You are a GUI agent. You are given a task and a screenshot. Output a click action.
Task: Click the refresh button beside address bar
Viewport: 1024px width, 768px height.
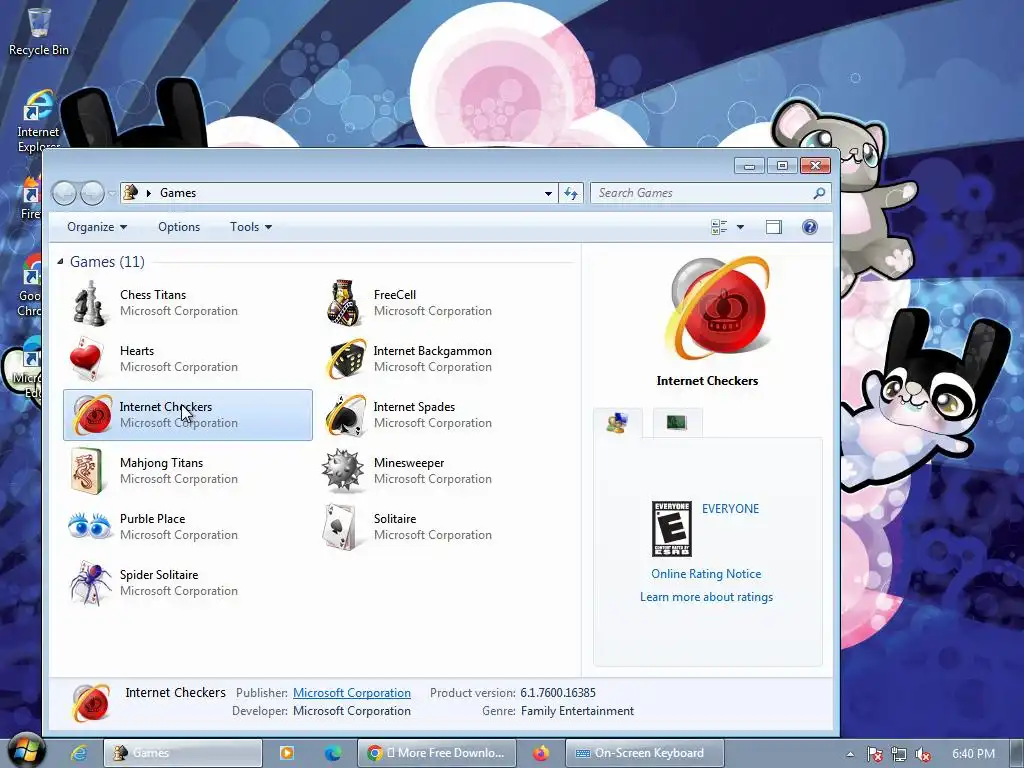pos(571,193)
